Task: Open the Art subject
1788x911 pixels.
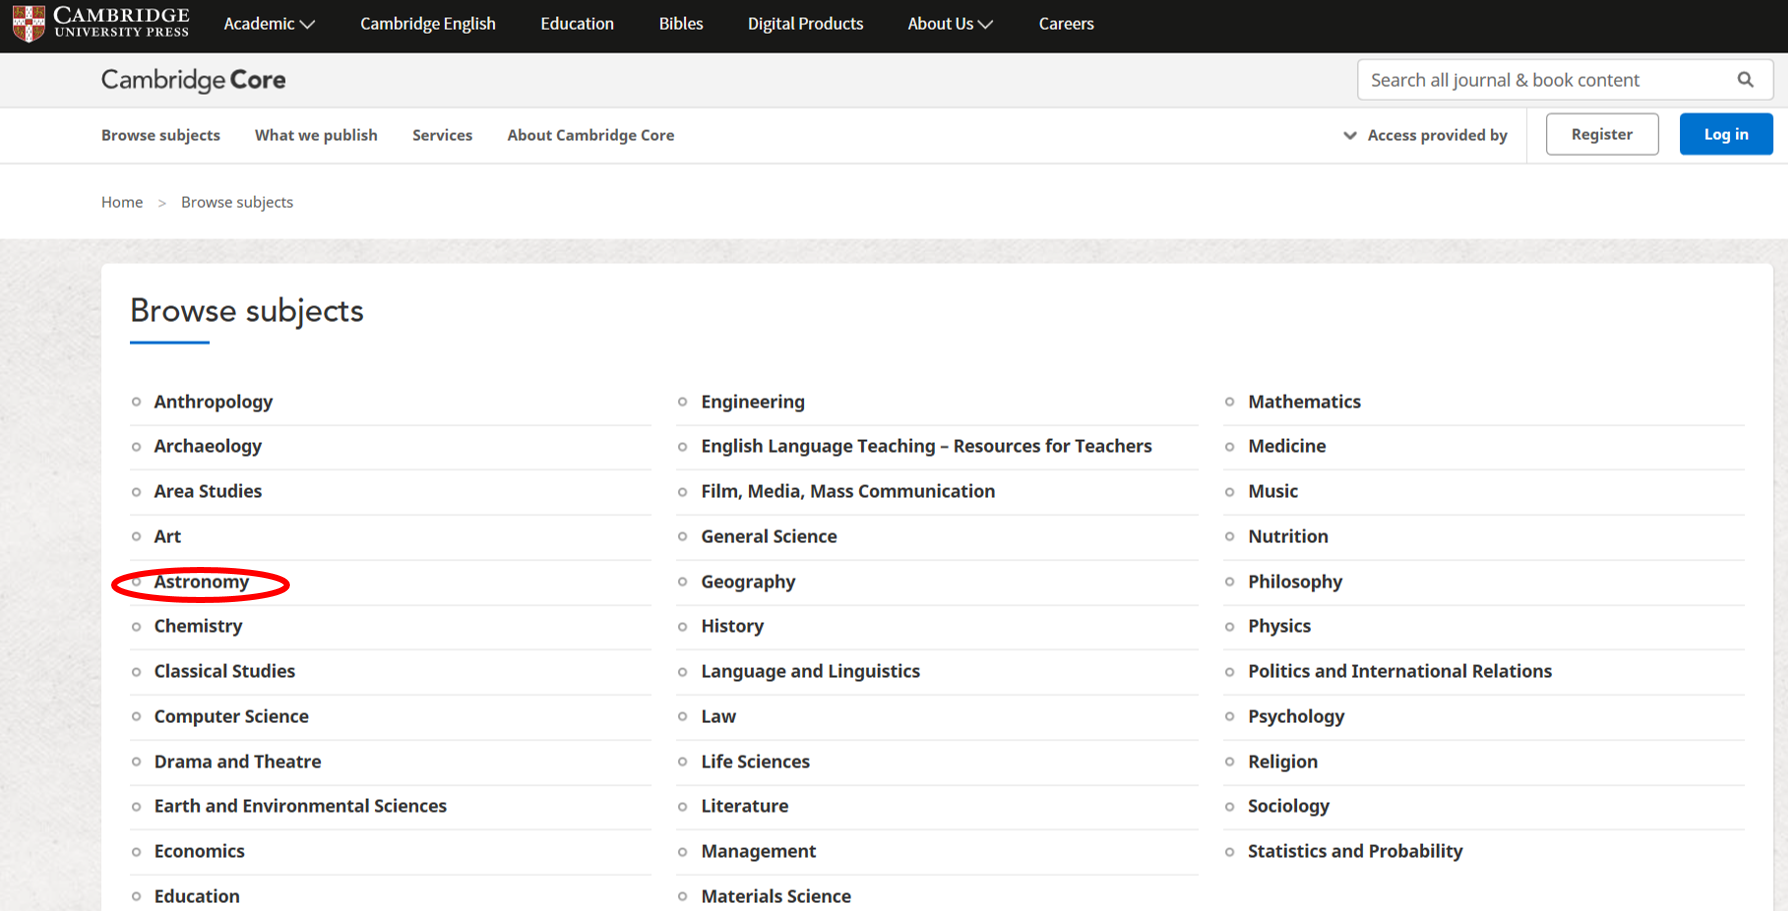Action: pyautogui.click(x=167, y=536)
